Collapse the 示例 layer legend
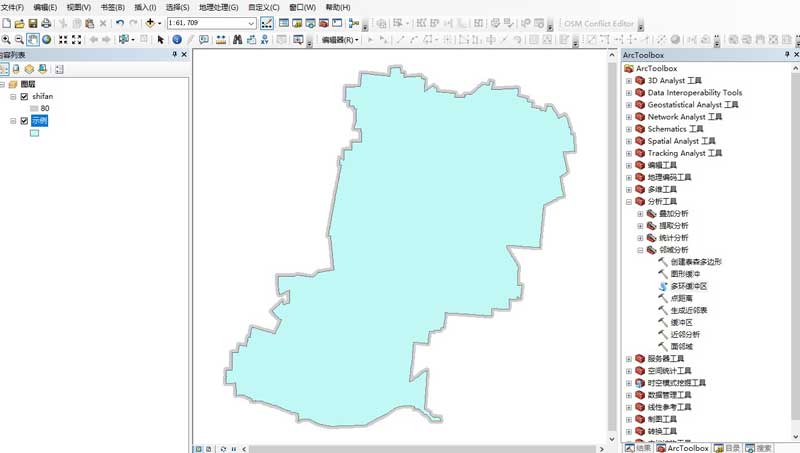The height and width of the screenshot is (453, 800). [13, 121]
